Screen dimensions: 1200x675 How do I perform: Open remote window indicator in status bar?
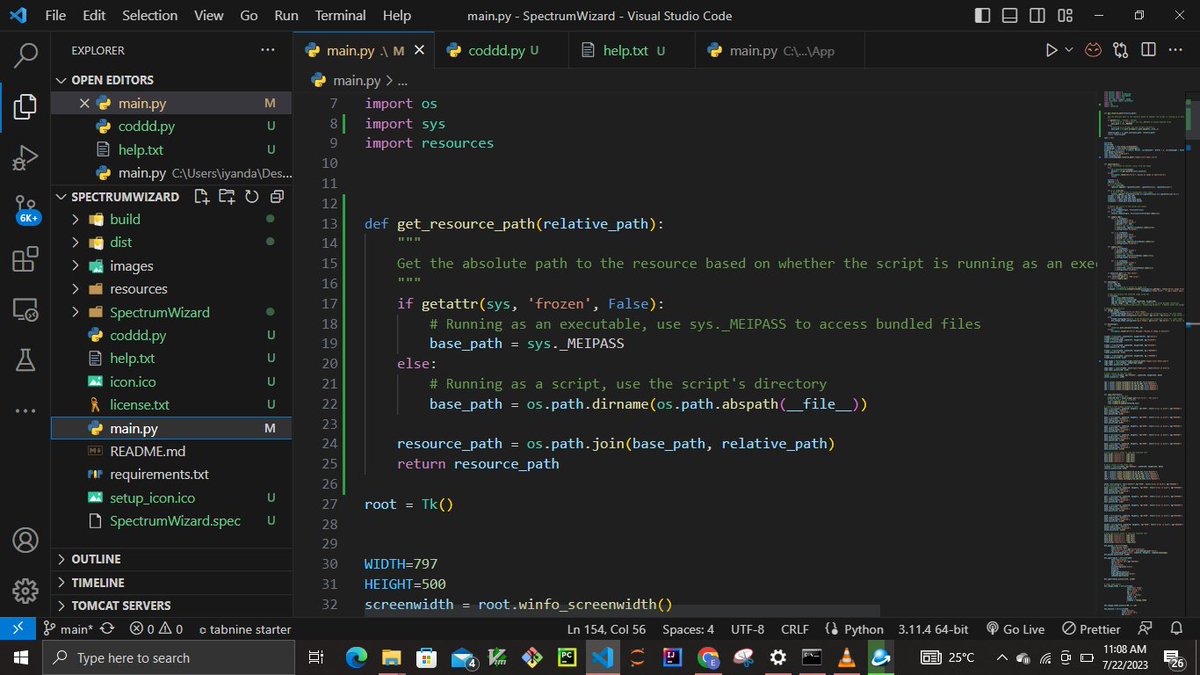(x=18, y=629)
